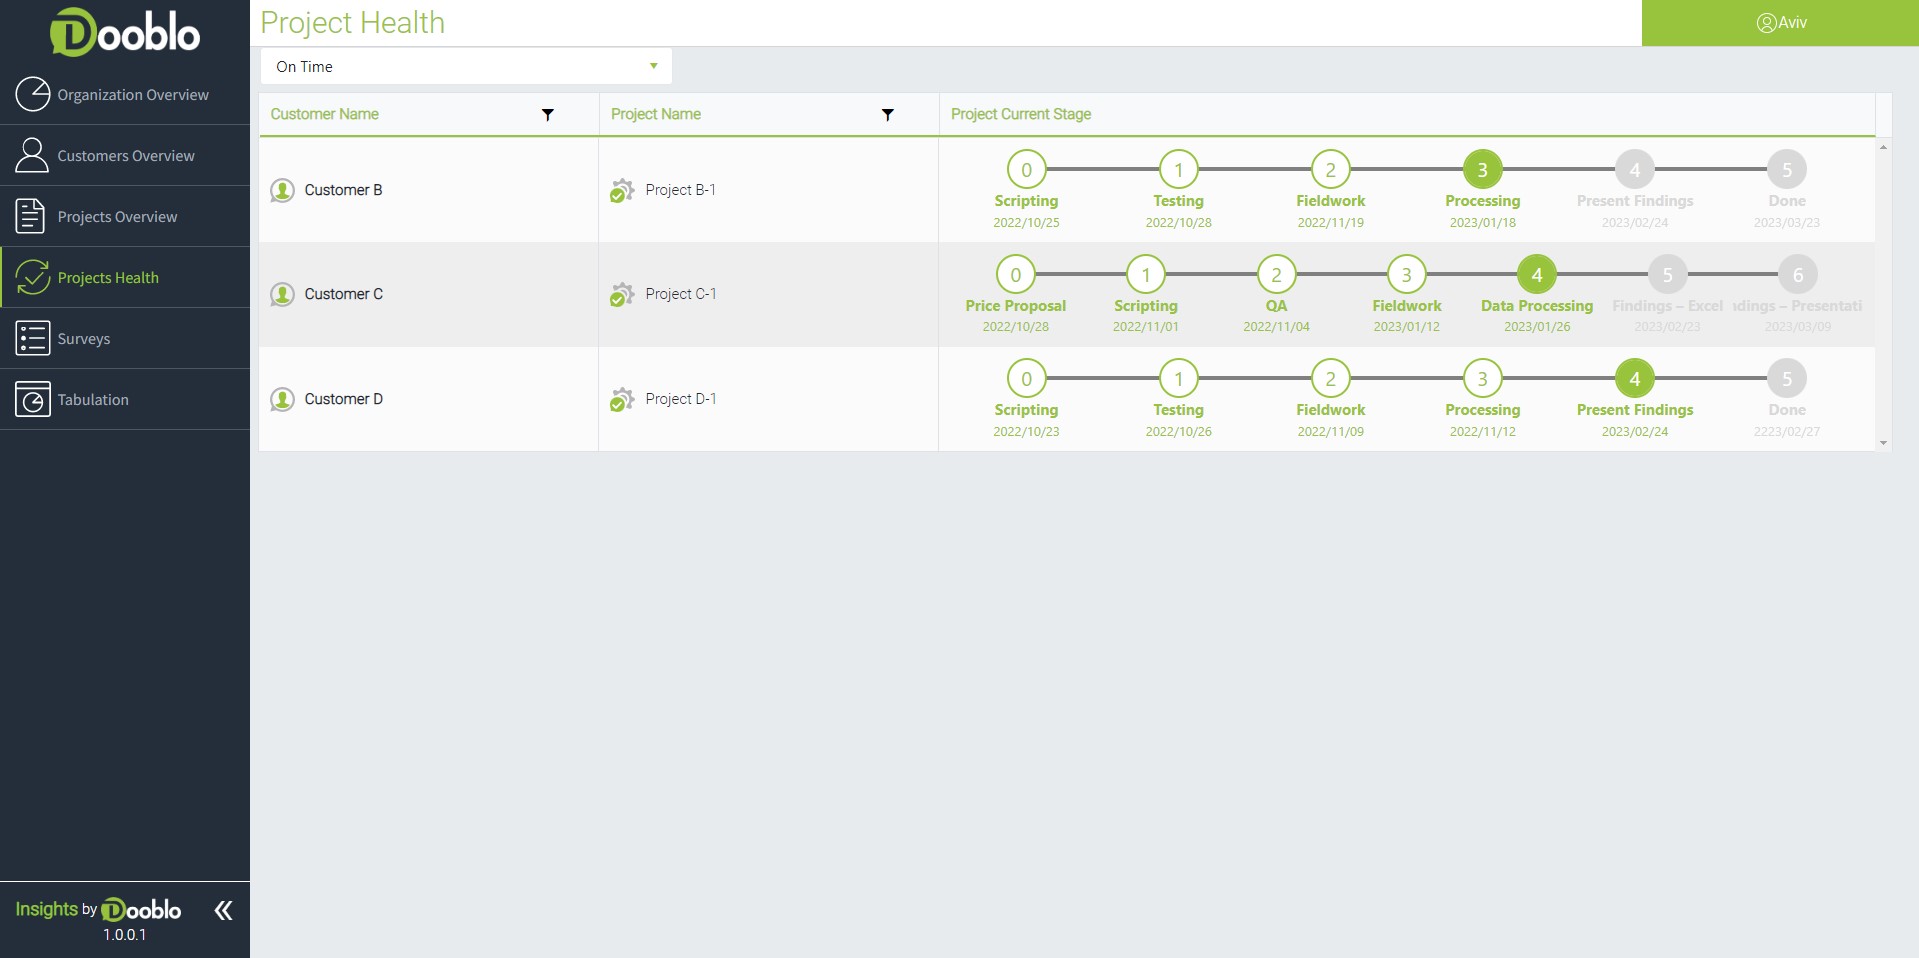Click date 2023/01/18 under Processing

1482,223
